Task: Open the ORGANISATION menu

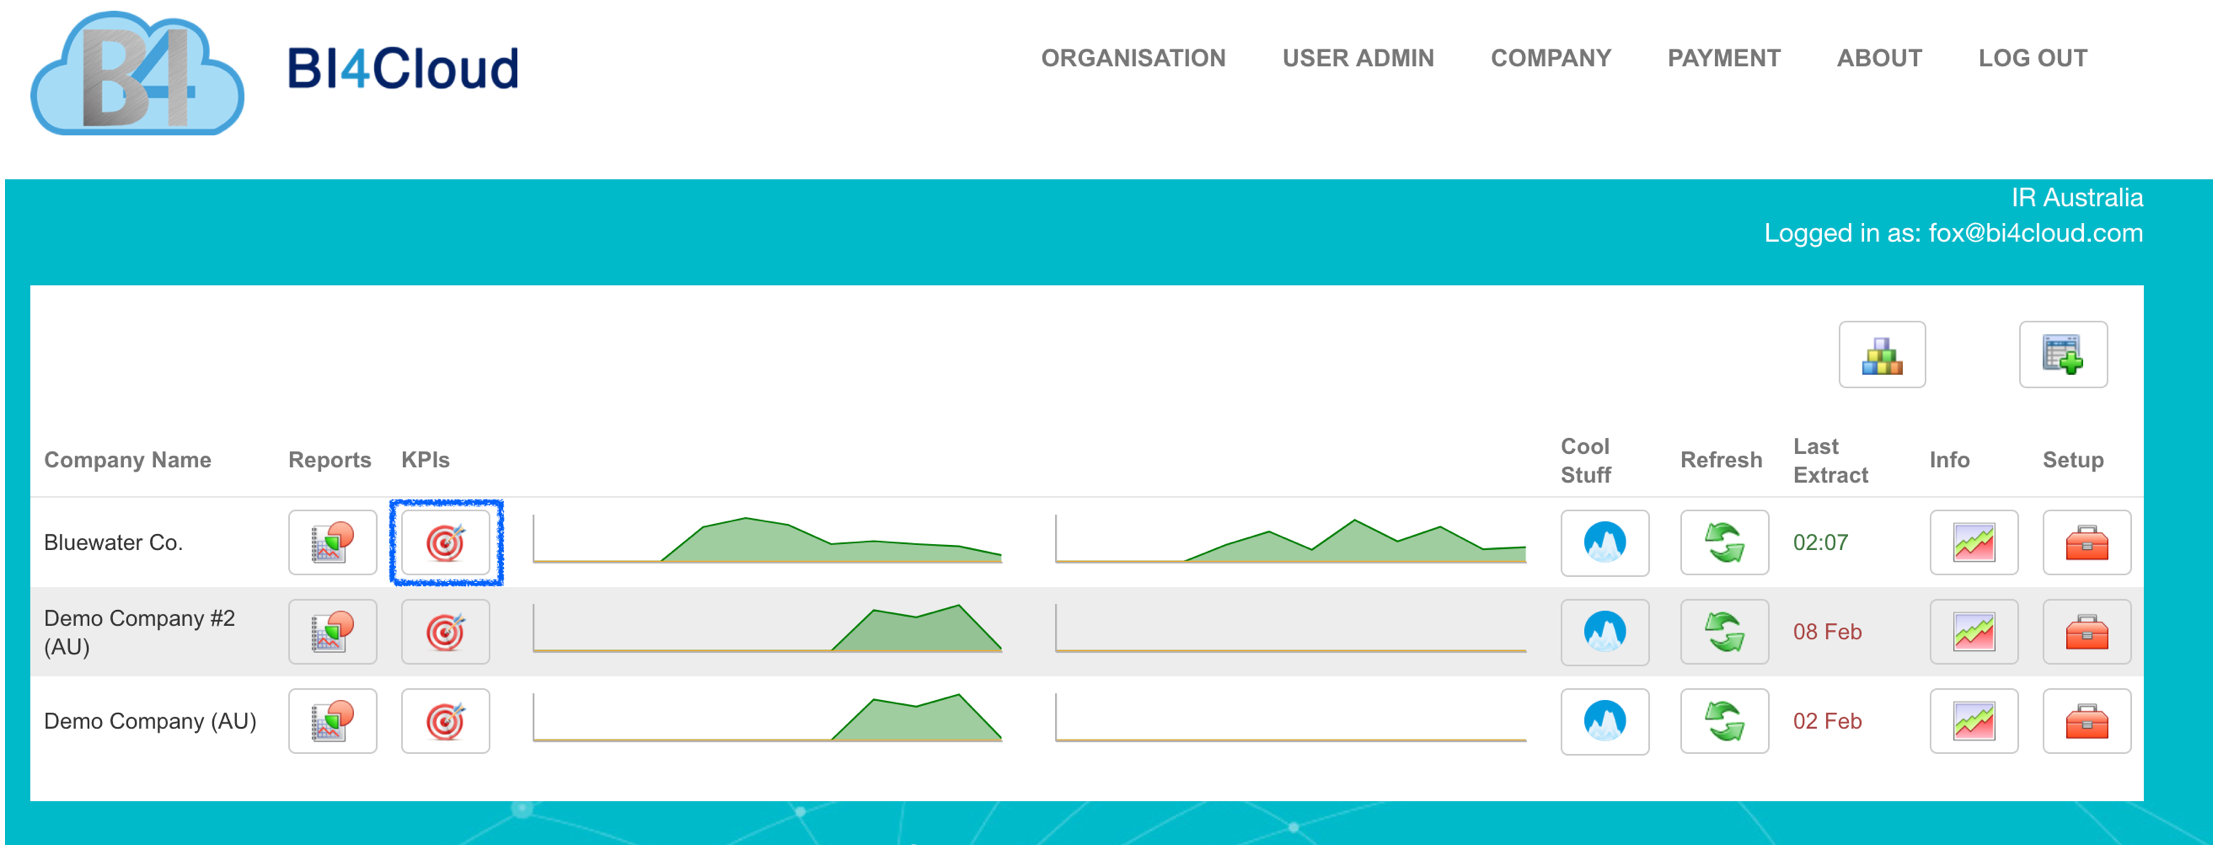Action: point(1133,58)
